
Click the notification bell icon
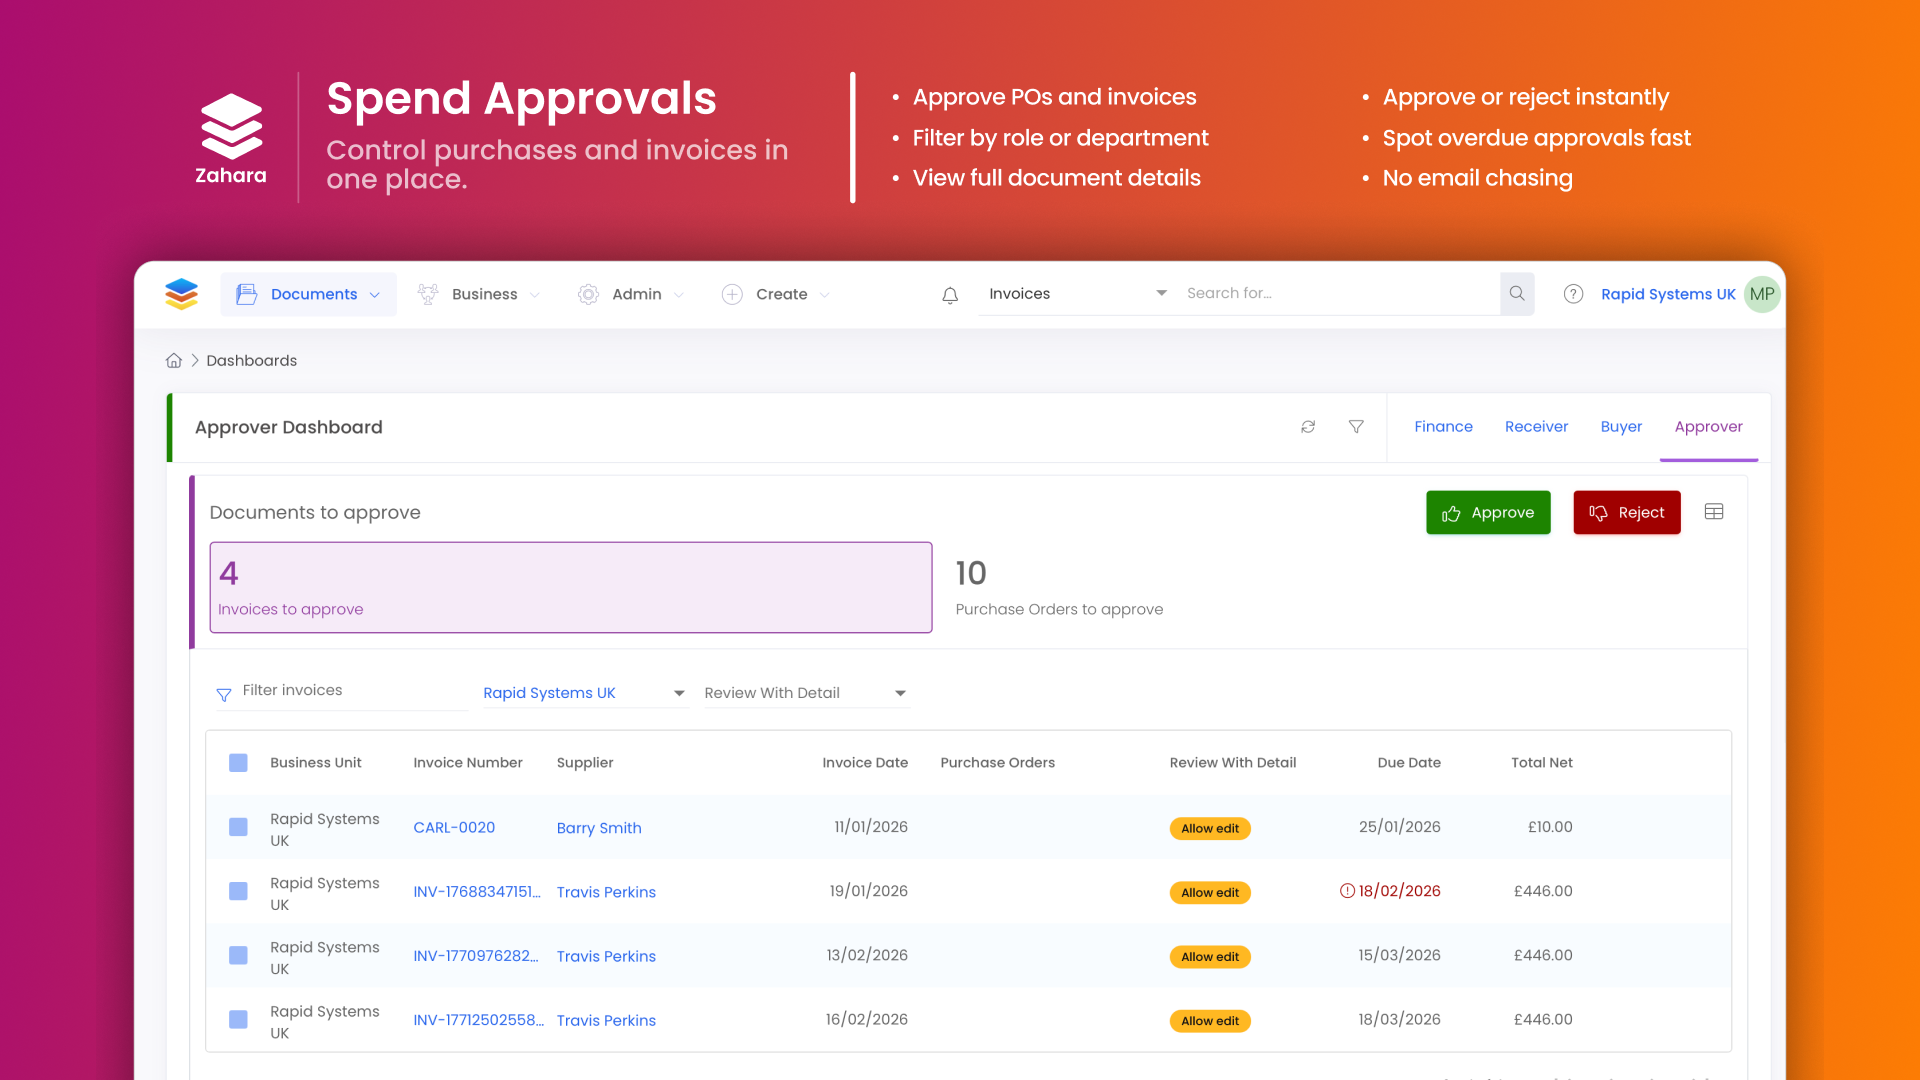[950, 295]
